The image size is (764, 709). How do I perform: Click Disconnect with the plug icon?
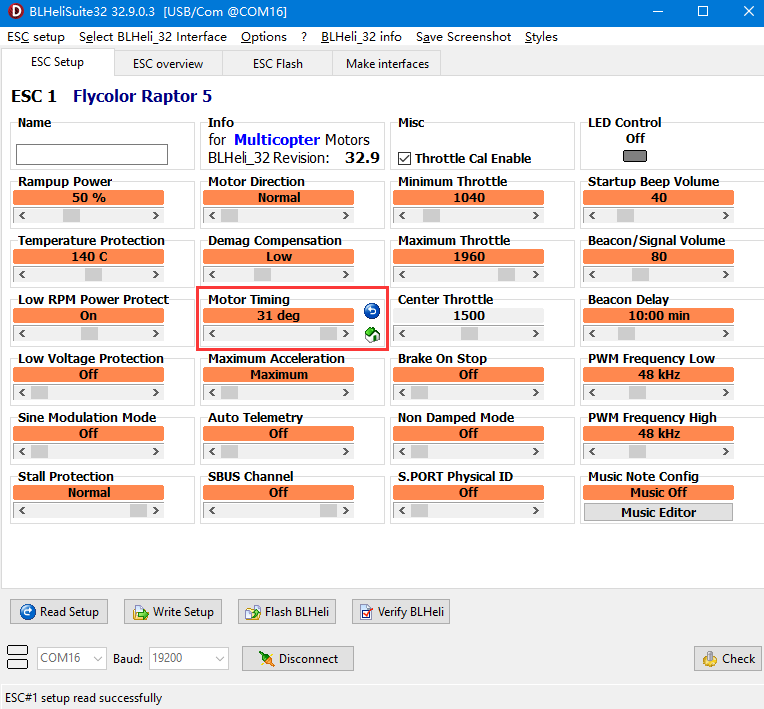click(x=297, y=659)
